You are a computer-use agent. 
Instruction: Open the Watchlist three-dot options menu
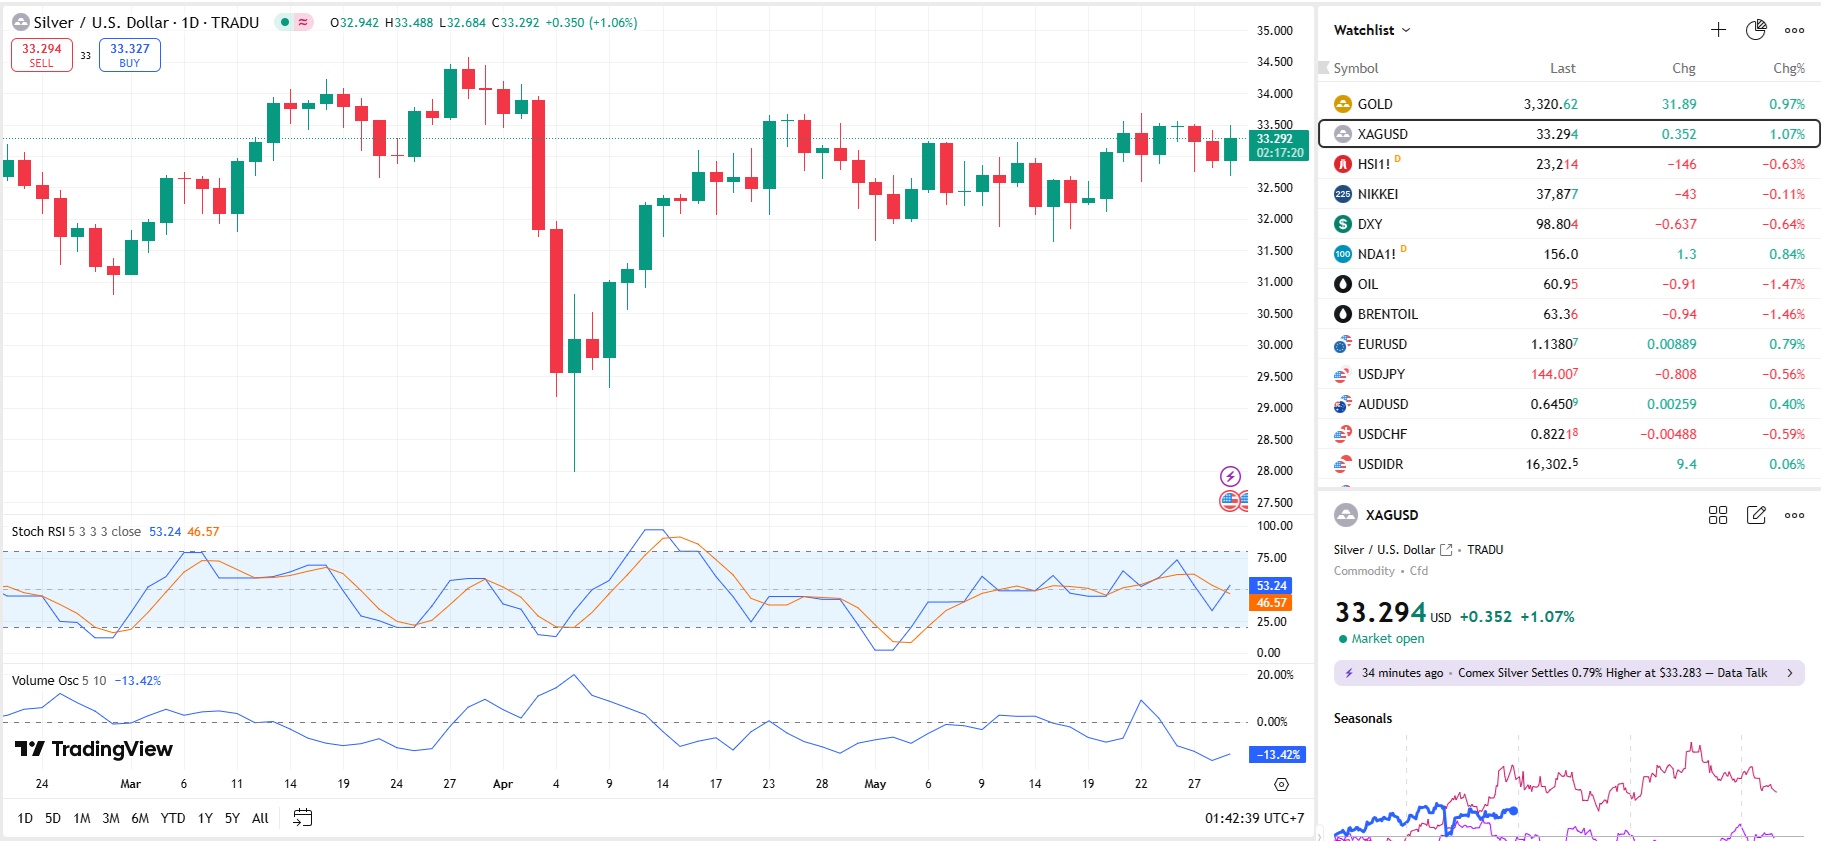coord(1795,30)
